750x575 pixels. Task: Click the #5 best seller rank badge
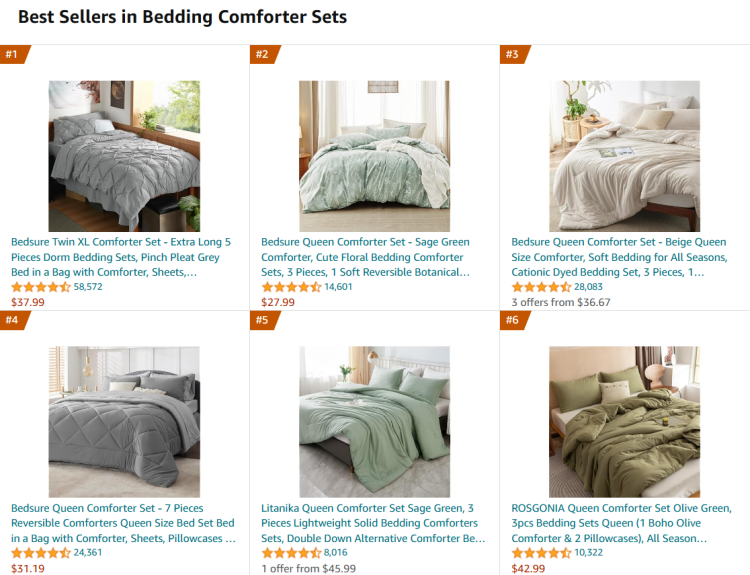click(263, 320)
